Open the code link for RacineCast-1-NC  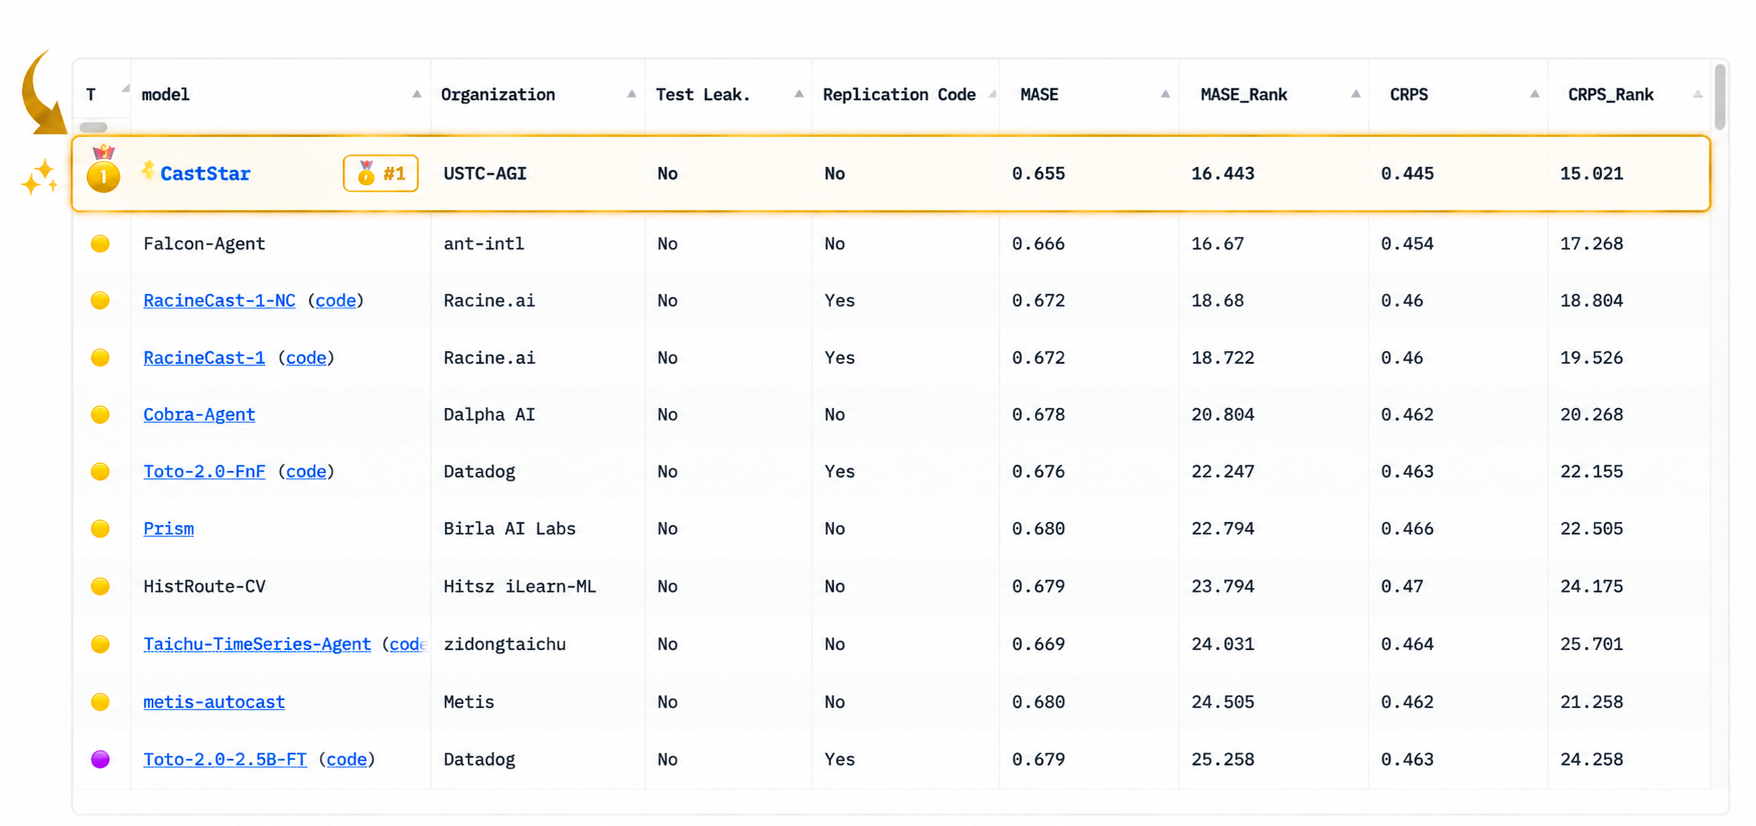pos(336,300)
